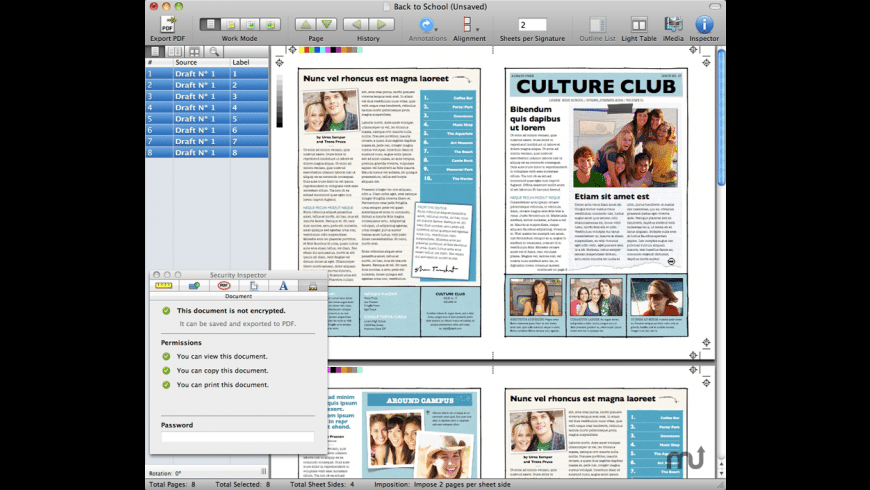Select row 4 Draft N° 1
The height and width of the screenshot is (490, 870).
click(x=207, y=108)
